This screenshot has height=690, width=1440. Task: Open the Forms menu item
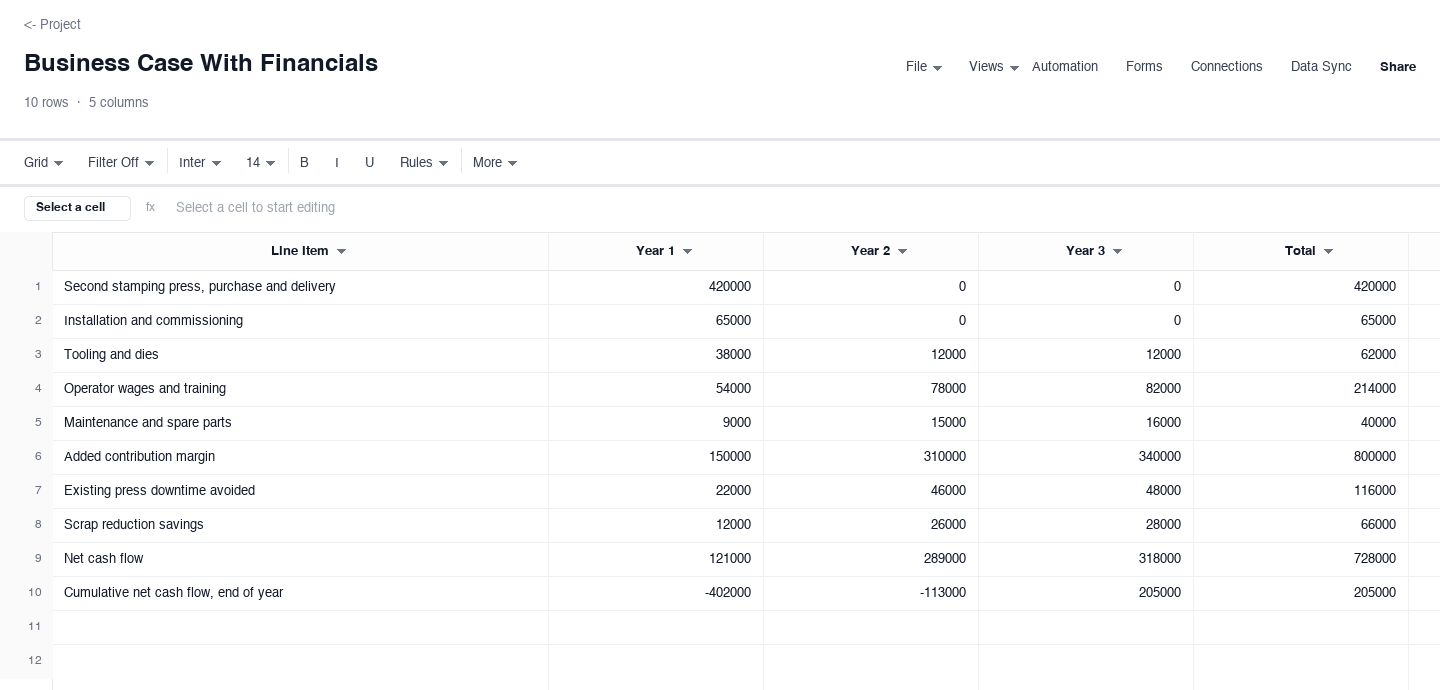click(x=1144, y=67)
